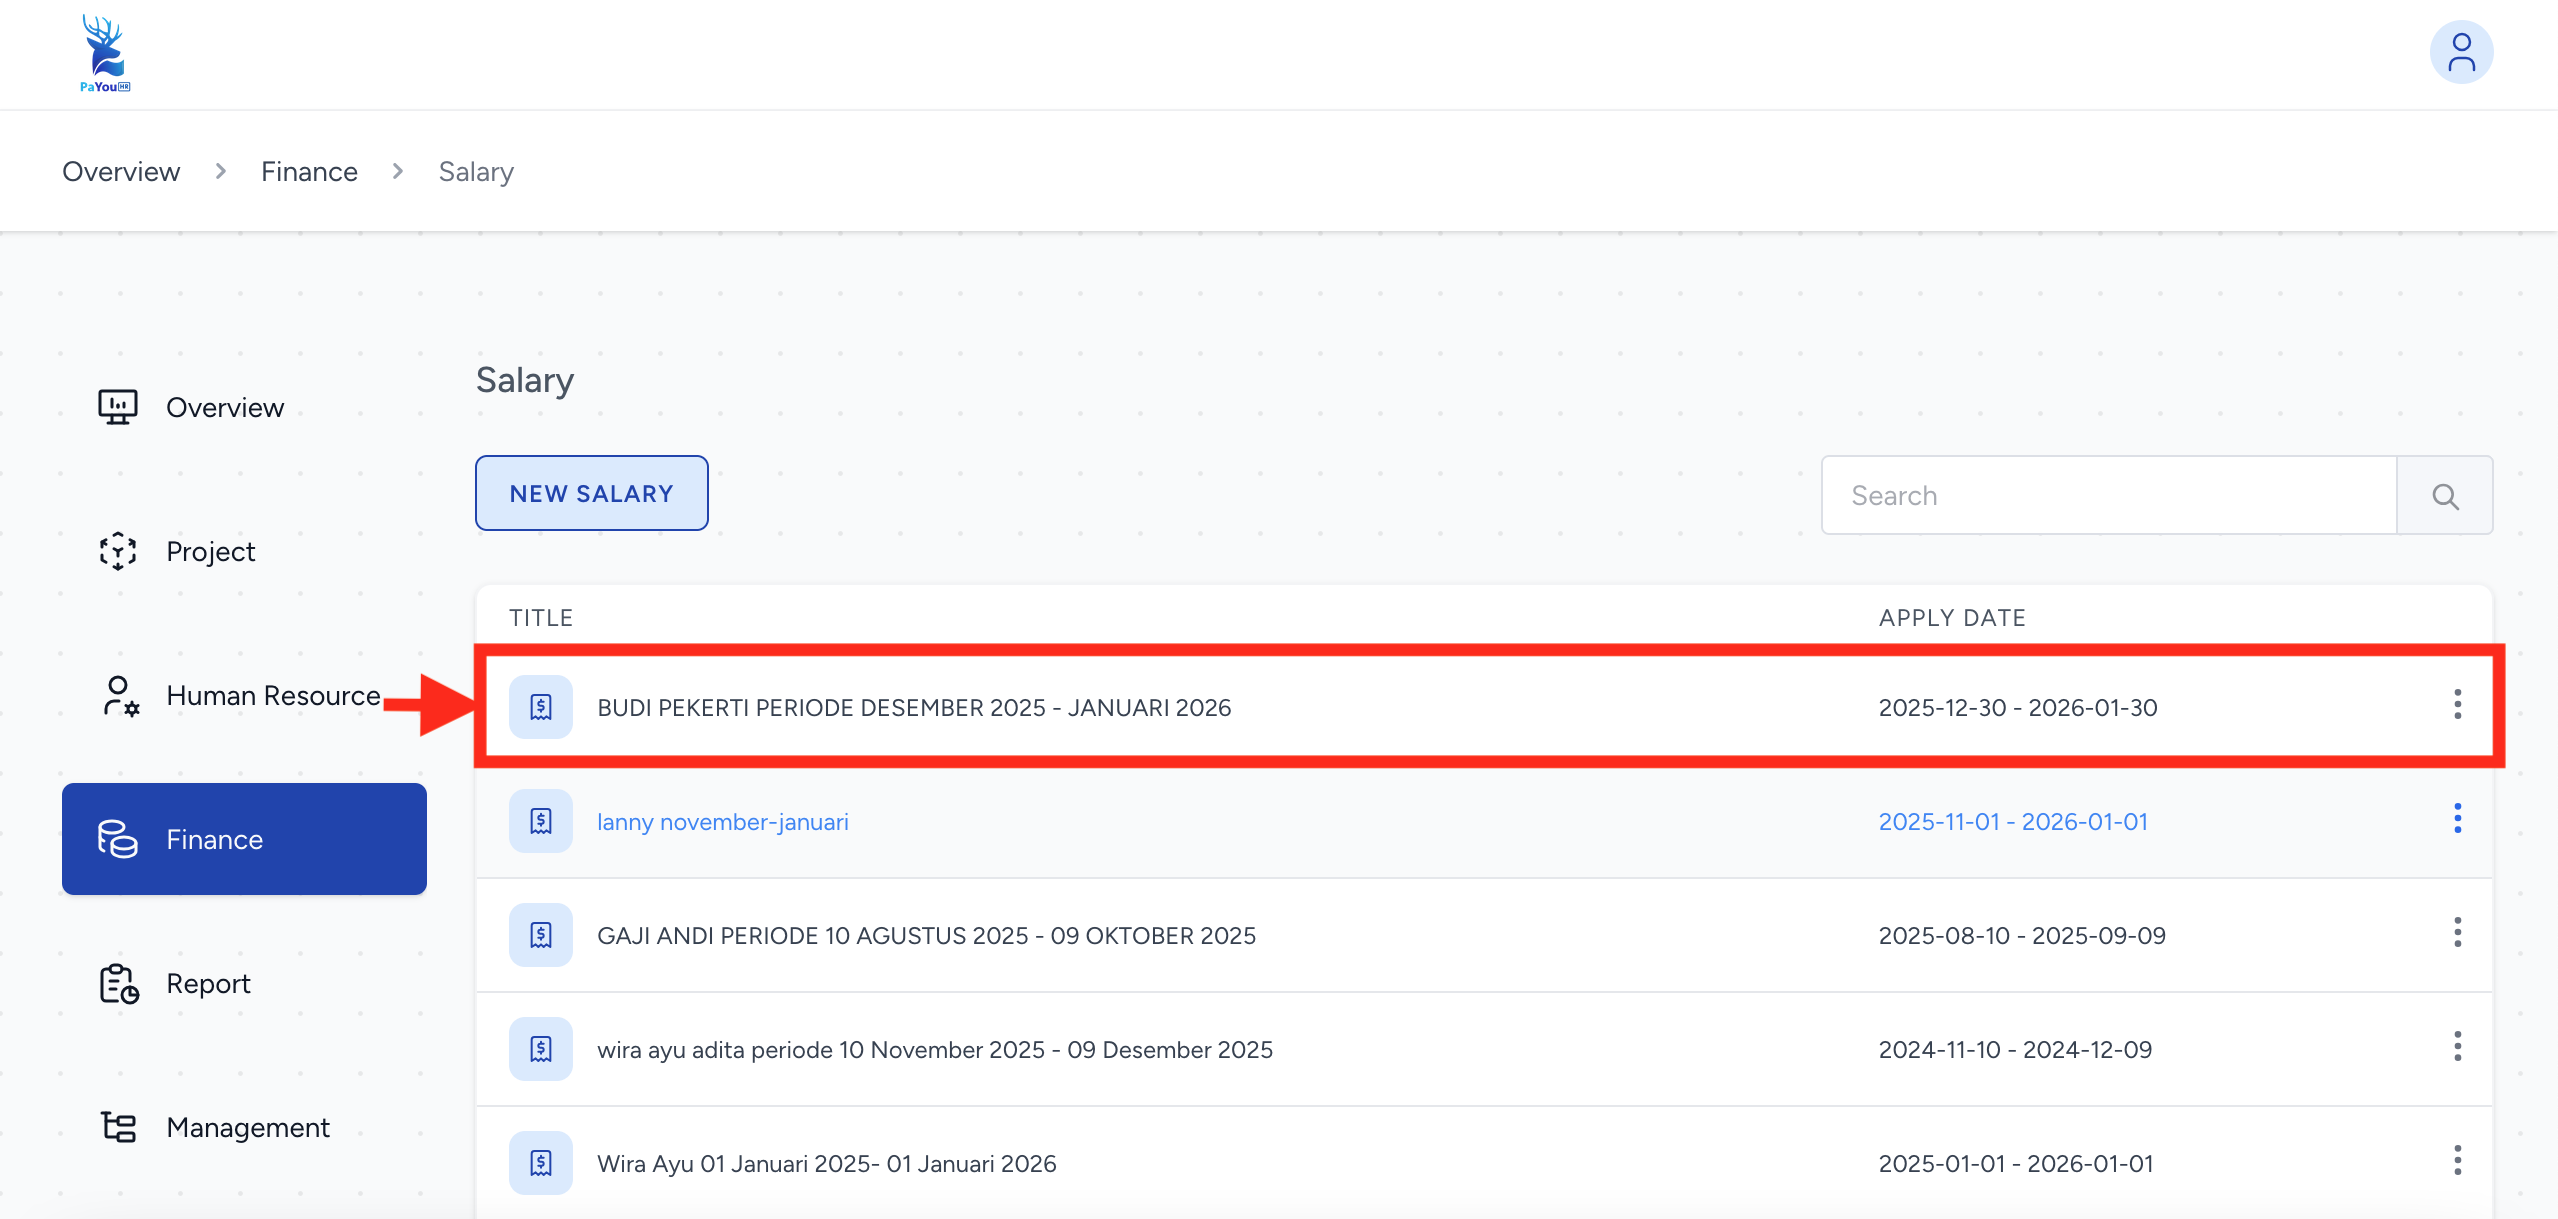The height and width of the screenshot is (1219, 2558).
Task: Click into the Search input field
Action: click(x=2108, y=496)
